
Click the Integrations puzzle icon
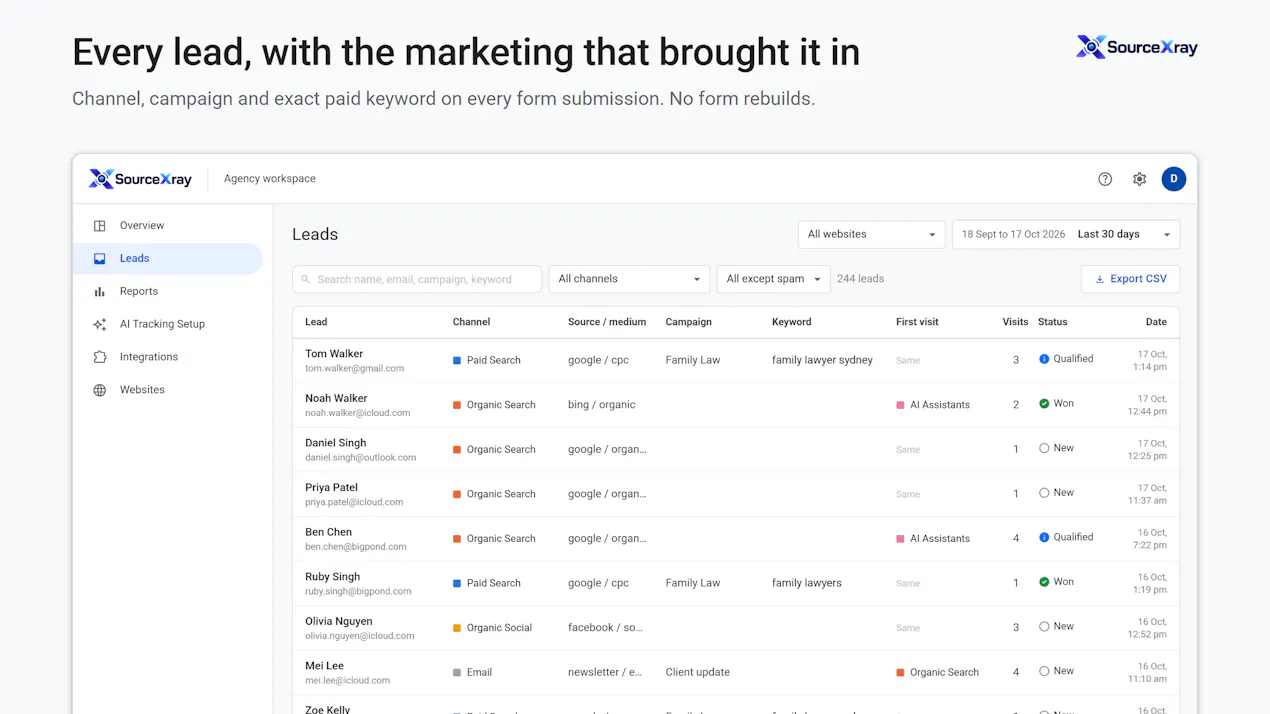point(100,357)
